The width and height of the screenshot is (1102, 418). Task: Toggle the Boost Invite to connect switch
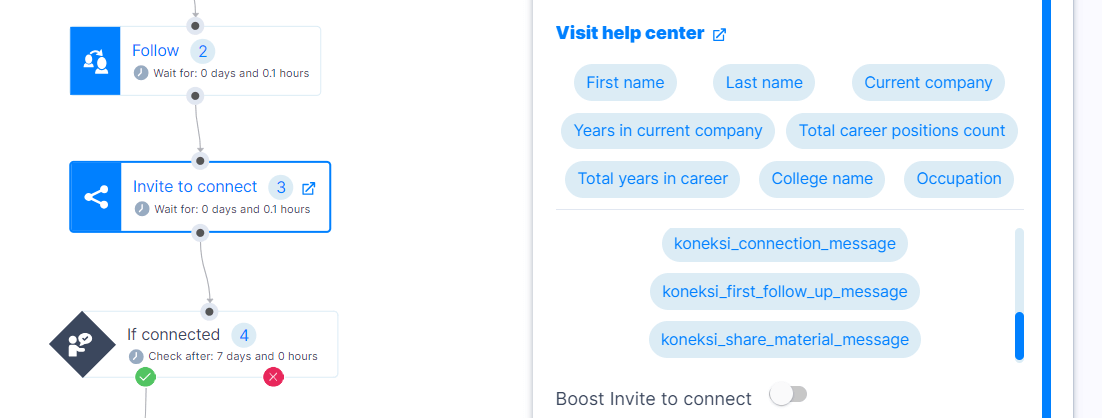click(x=789, y=394)
